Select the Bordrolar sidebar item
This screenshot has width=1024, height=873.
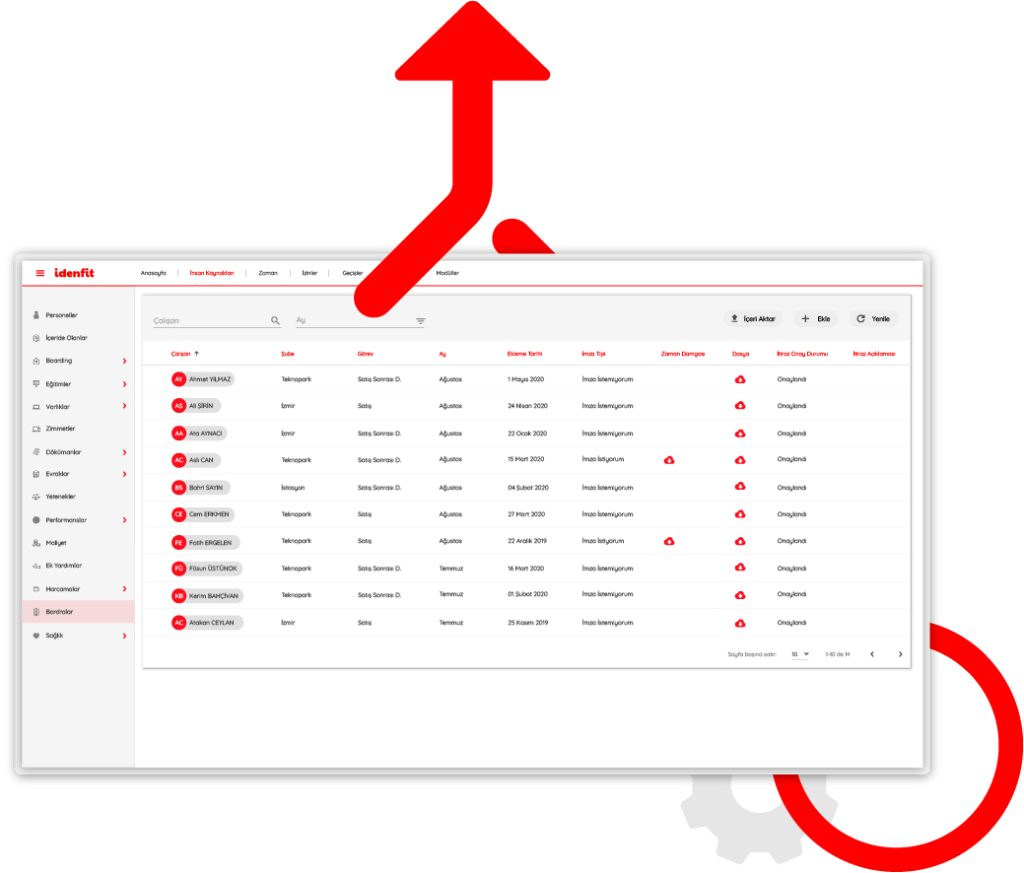click(60, 612)
